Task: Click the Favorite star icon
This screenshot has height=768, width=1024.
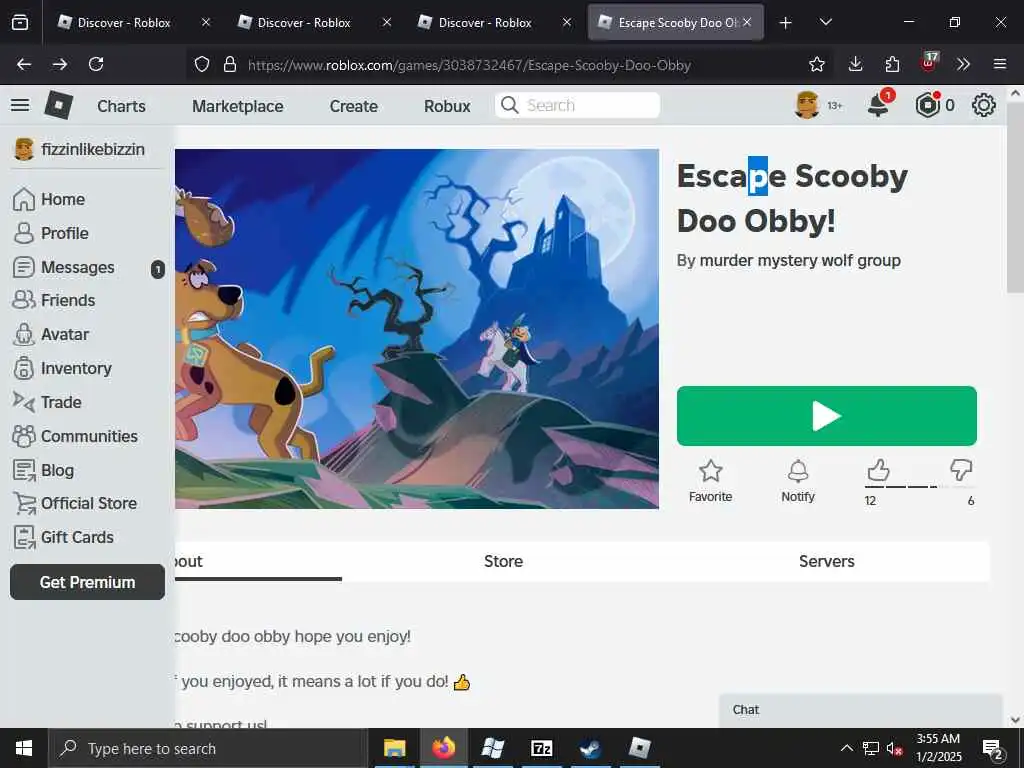Action: pos(711,471)
